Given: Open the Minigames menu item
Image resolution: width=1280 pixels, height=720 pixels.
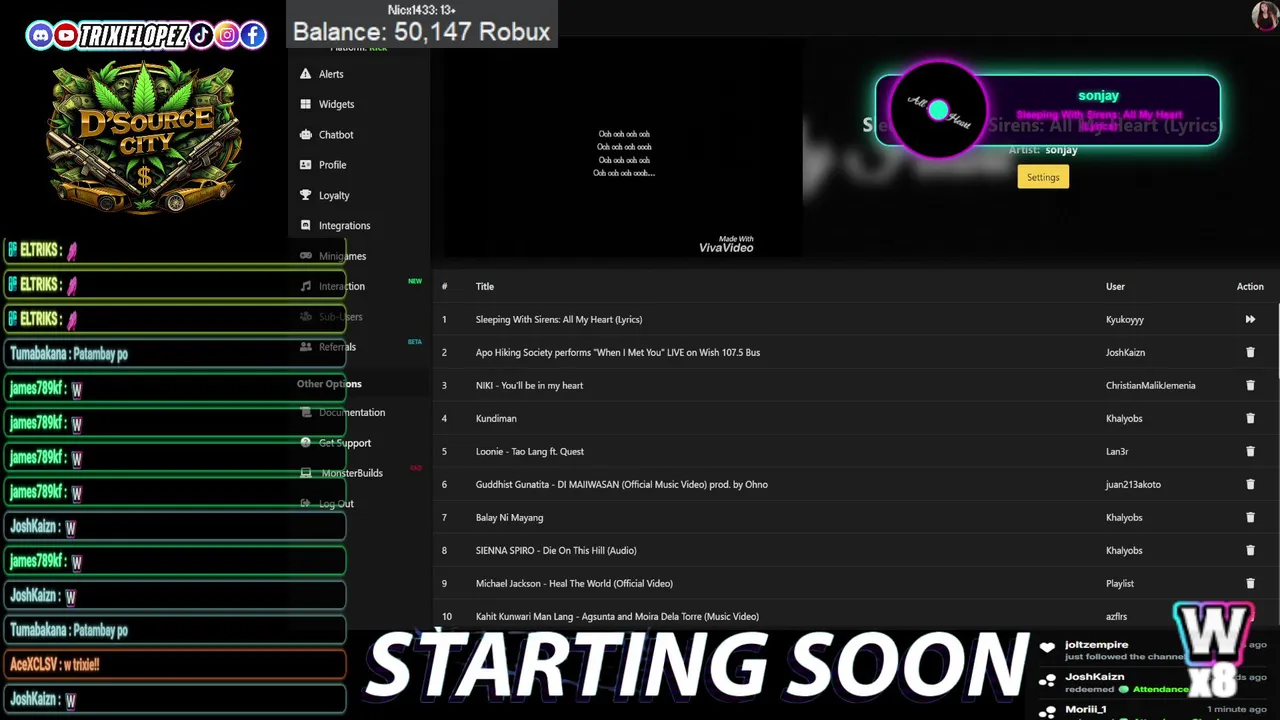Looking at the screenshot, I should pos(342,256).
